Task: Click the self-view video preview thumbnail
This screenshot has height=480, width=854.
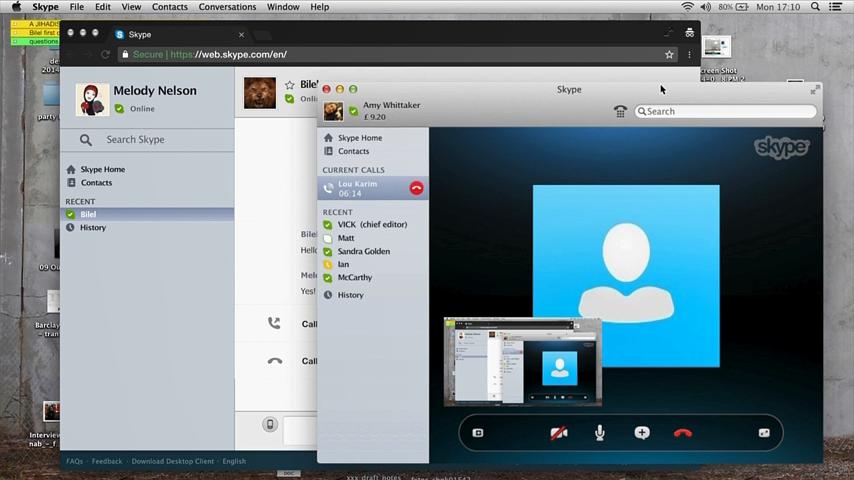Action: pos(523,362)
